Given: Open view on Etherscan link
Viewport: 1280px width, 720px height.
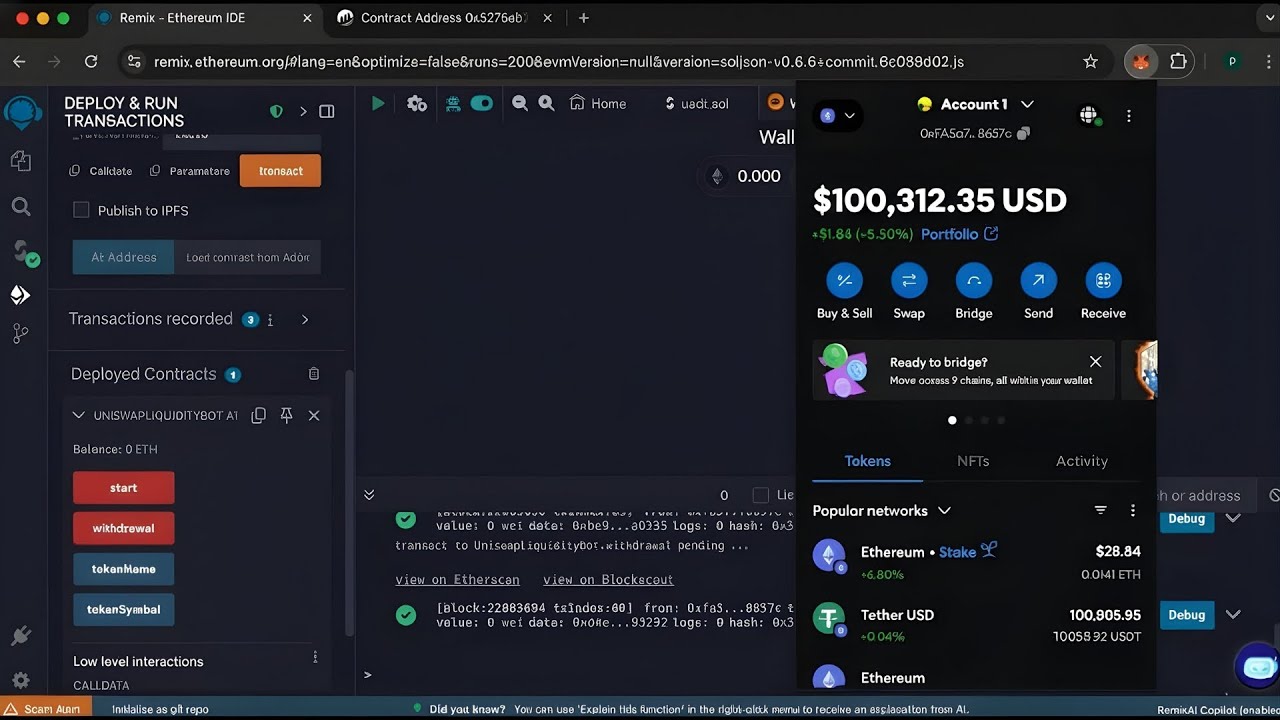Looking at the screenshot, I should click(457, 579).
